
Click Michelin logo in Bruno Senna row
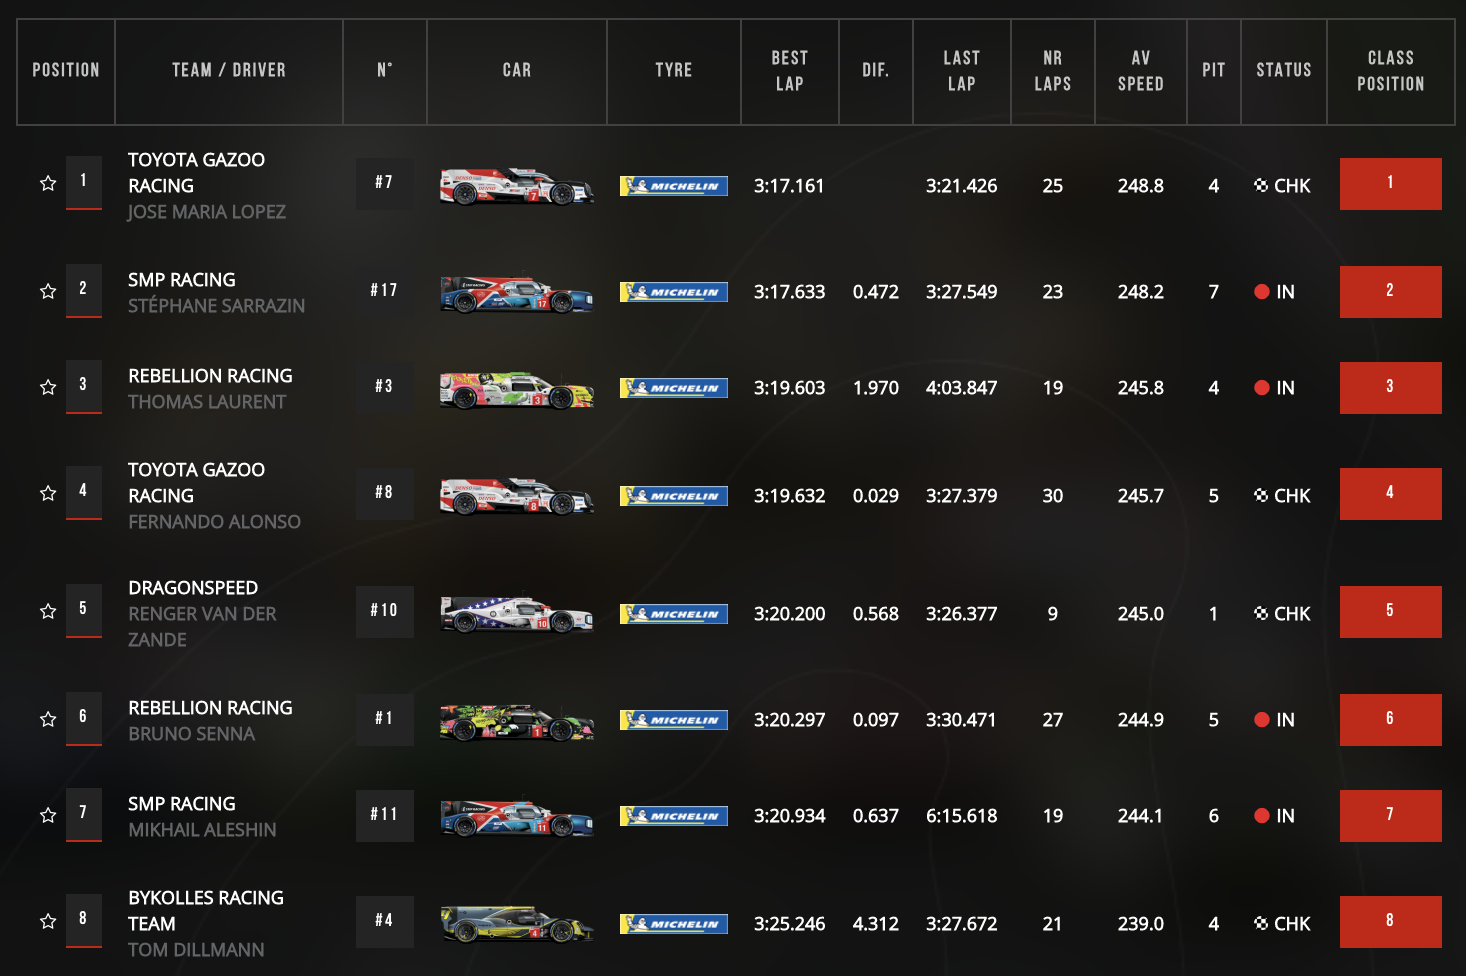point(674,720)
